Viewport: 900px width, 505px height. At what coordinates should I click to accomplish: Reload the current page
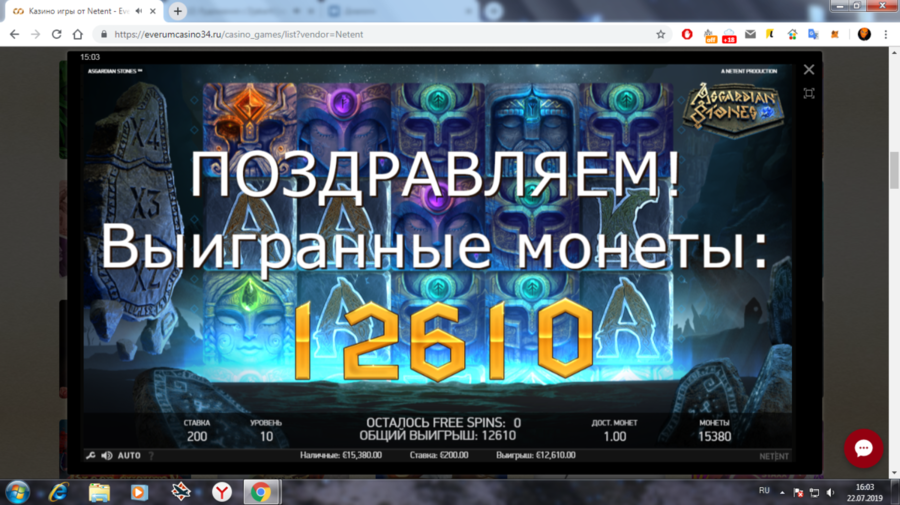[x=56, y=34]
